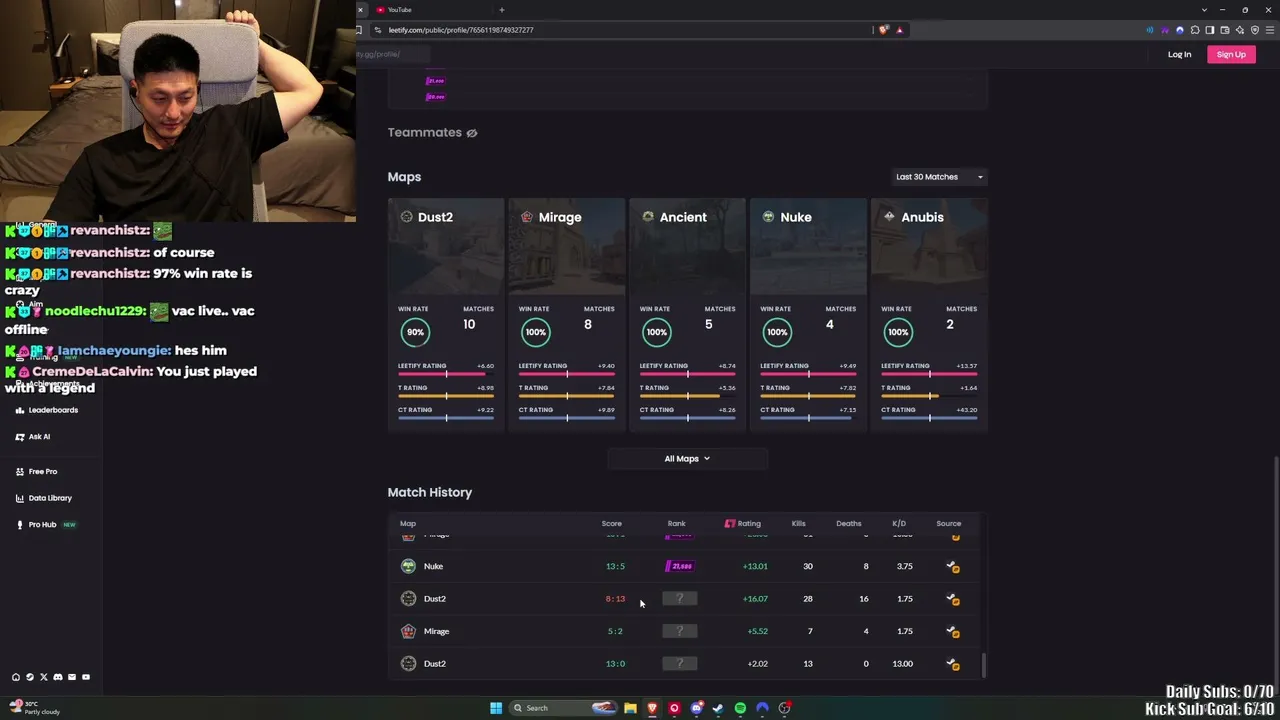The height and width of the screenshot is (720, 1280).
Task: Click the Nuke map icon in the Maps section
Action: click(768, 217)
